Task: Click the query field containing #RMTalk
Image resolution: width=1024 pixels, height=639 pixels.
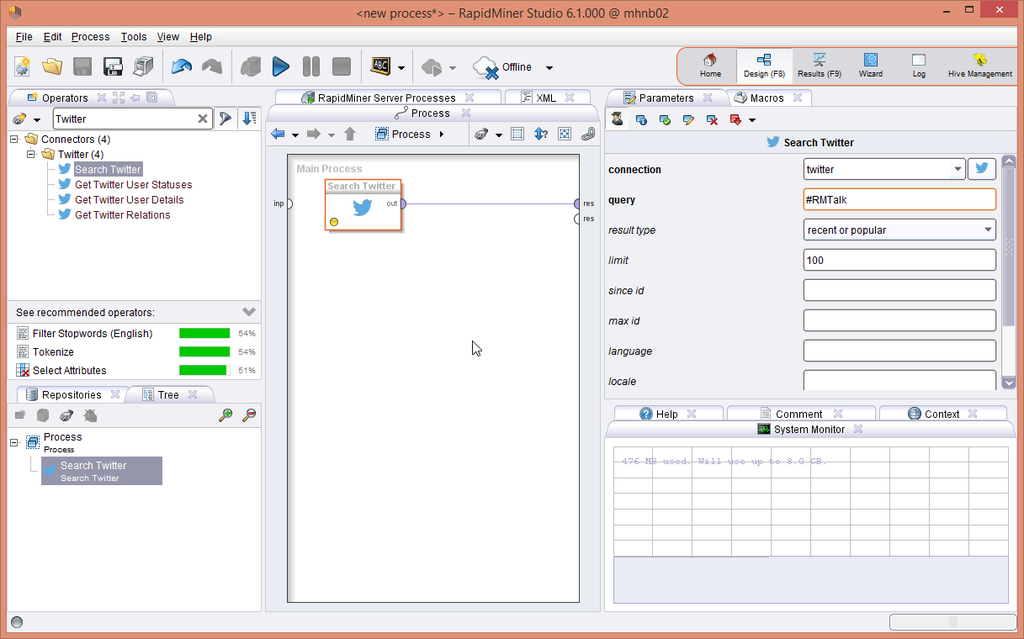Action: pos(899,199)
